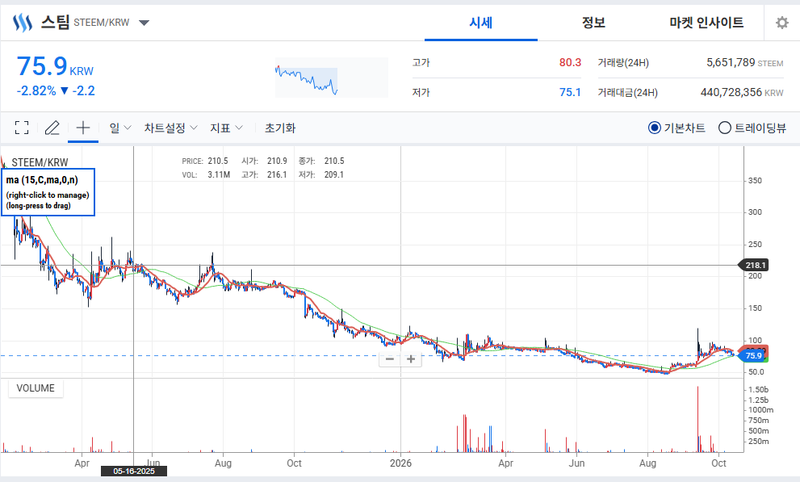Open the 일 interval dropdown
800x482 pixels.
click(x=120, y=128)
